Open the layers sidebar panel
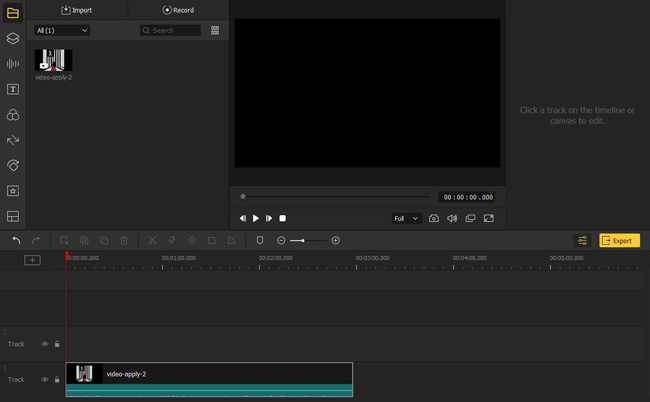This screenshot has height=402, width=650. (13, 38)
